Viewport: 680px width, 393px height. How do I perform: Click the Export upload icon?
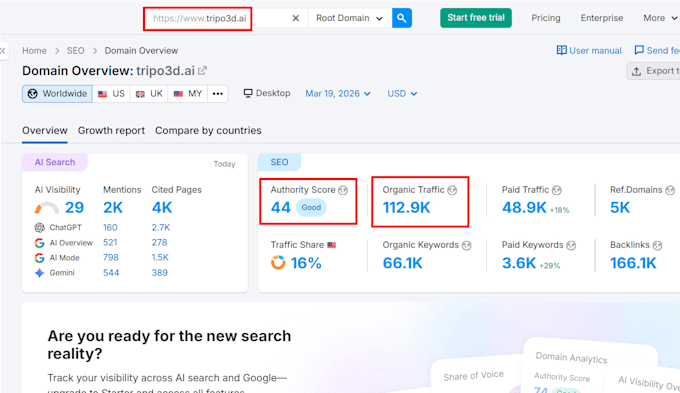(x=636, y=71)
